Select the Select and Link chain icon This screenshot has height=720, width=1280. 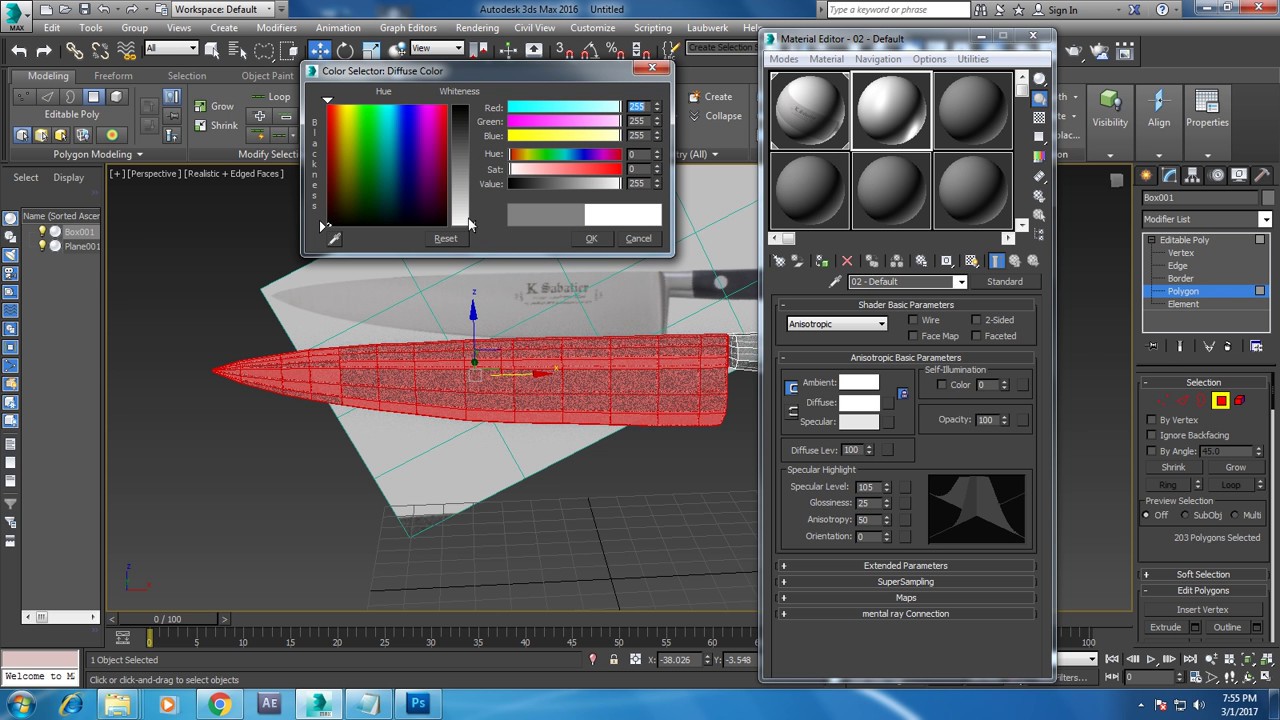click(75, 50)
